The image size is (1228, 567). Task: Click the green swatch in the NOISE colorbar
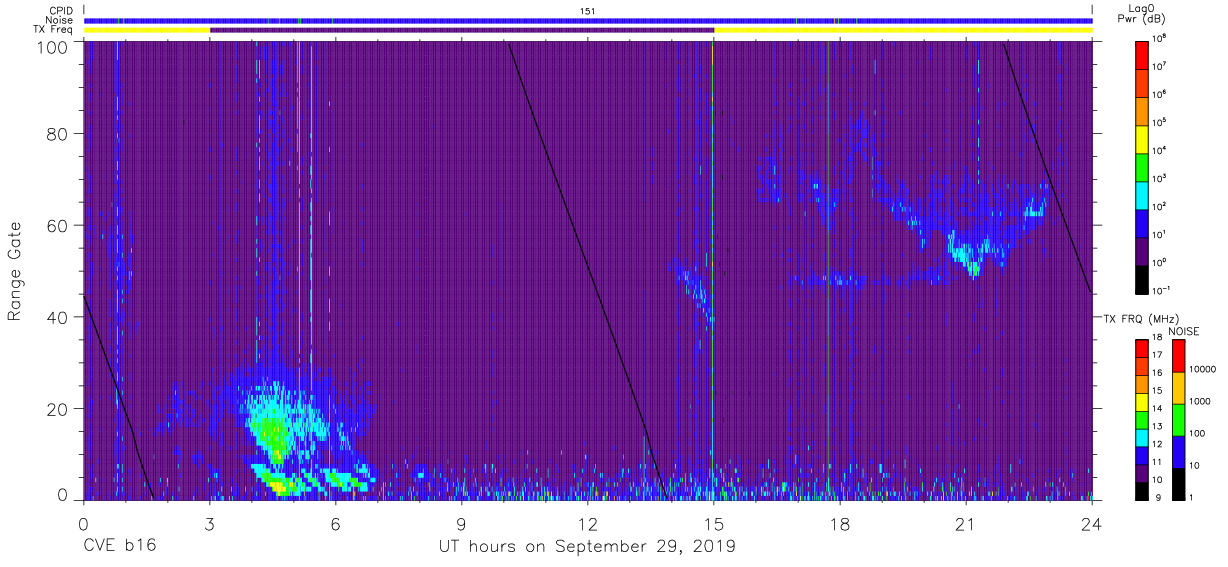1177,419
